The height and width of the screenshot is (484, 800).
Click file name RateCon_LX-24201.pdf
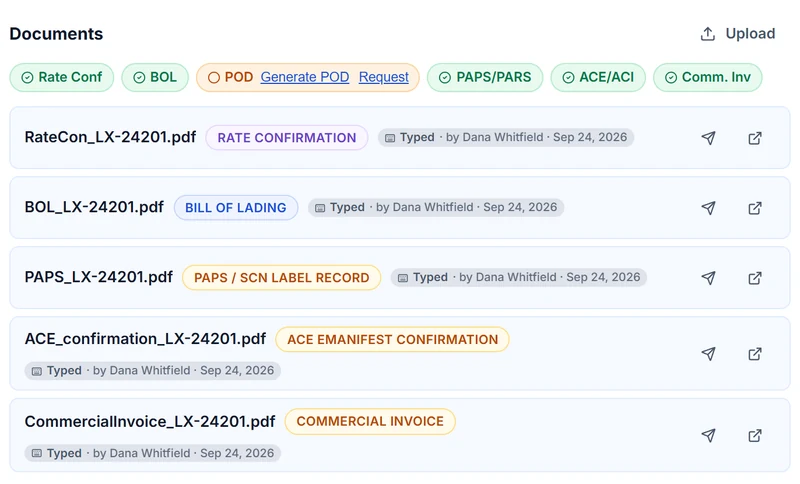(x=110, y=137)
